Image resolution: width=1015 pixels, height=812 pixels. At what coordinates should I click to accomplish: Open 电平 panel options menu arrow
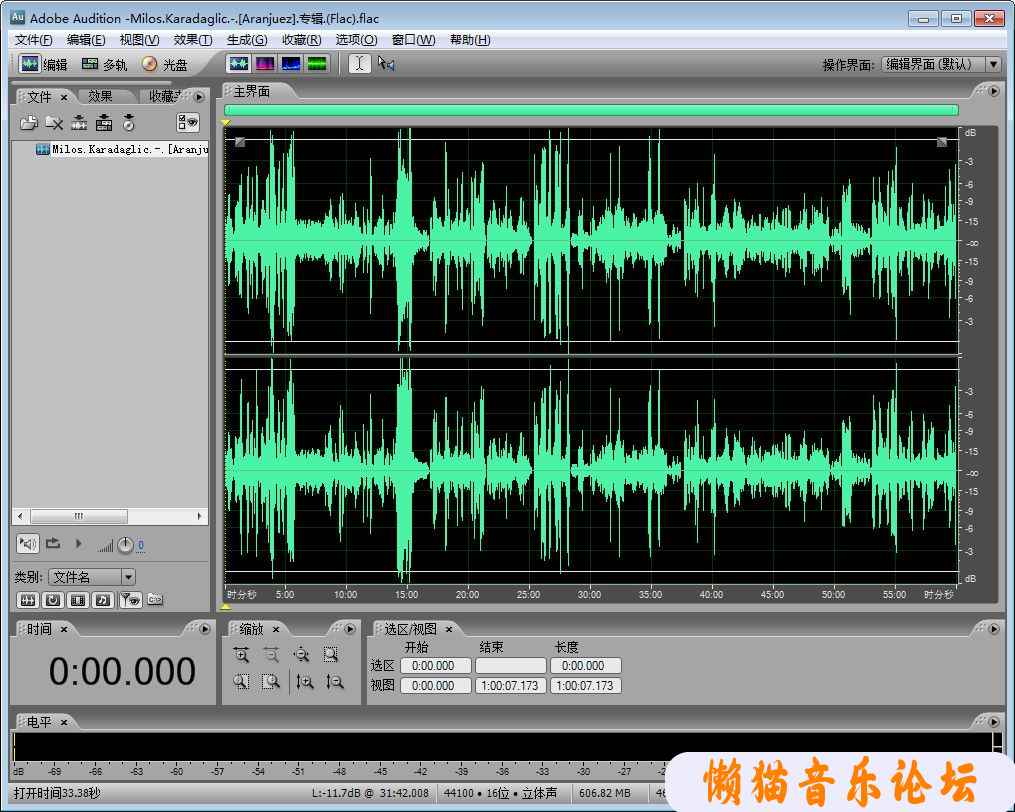click(x=994, y=721)
